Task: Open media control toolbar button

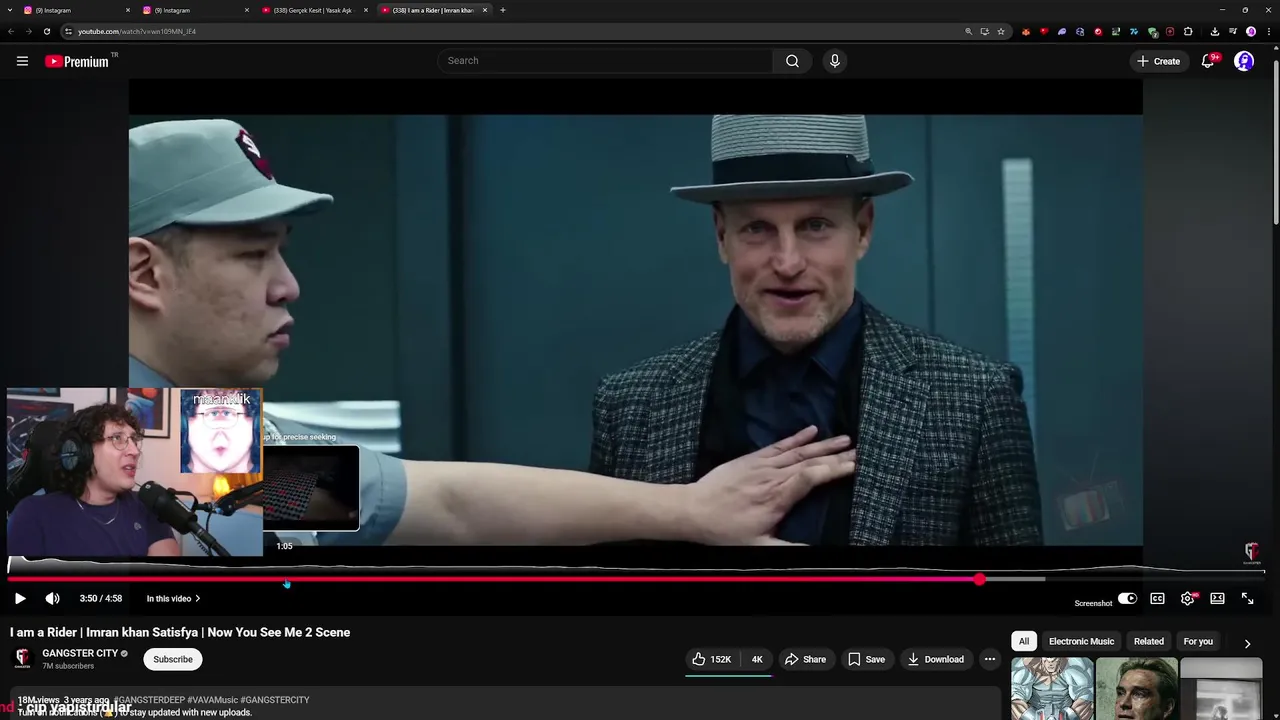Action: (x=1232, y=31)
